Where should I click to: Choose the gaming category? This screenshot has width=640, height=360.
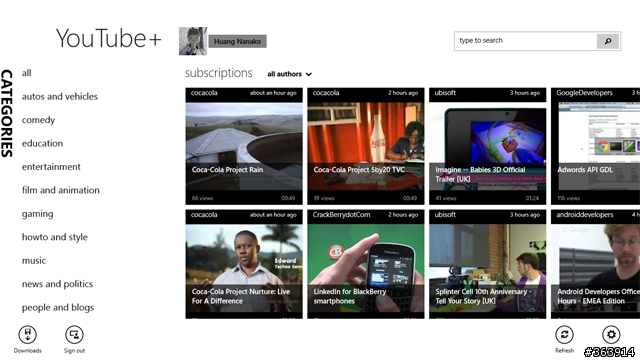click(x=38, y=214)
